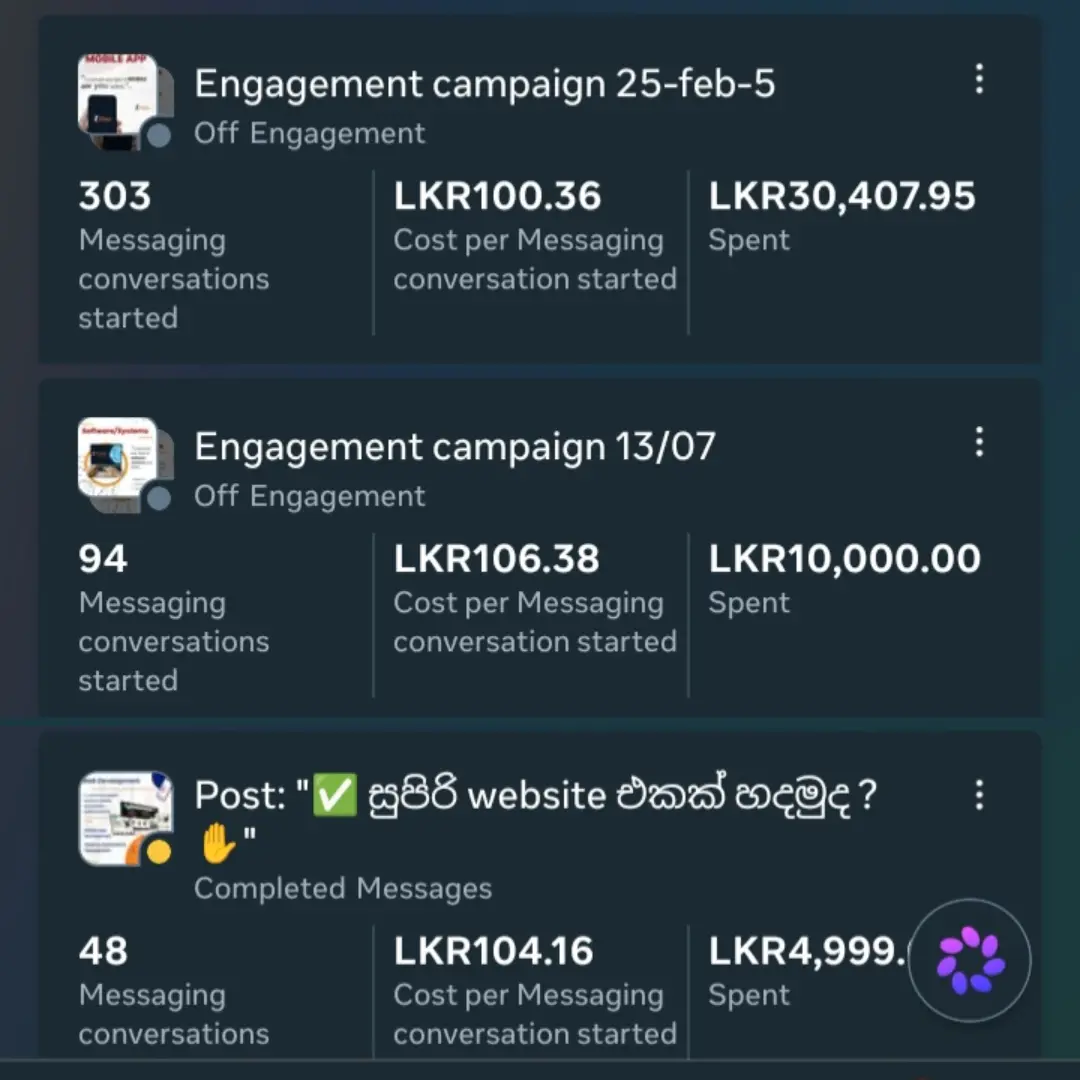
Task: Select 303 messaging conversations started metric
Action: tap(174, 255)
